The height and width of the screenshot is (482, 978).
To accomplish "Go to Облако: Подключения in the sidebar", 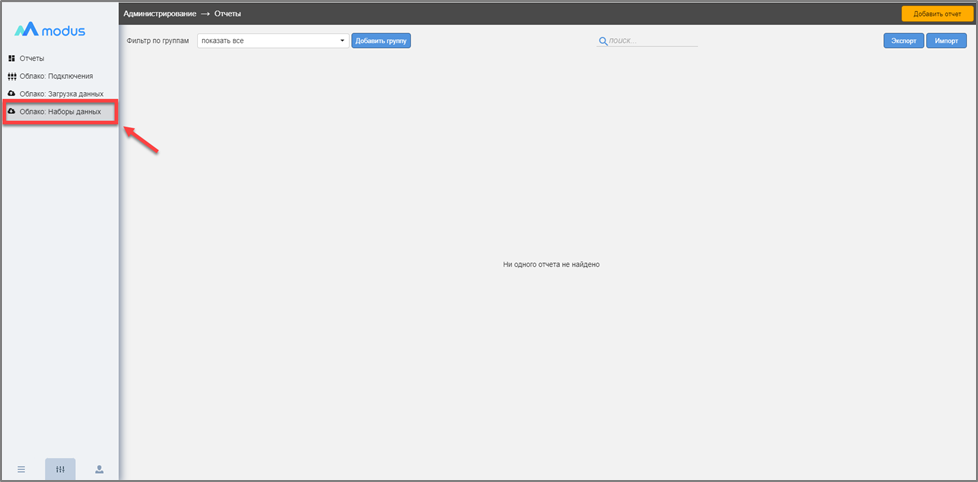I will pos(56,77).
